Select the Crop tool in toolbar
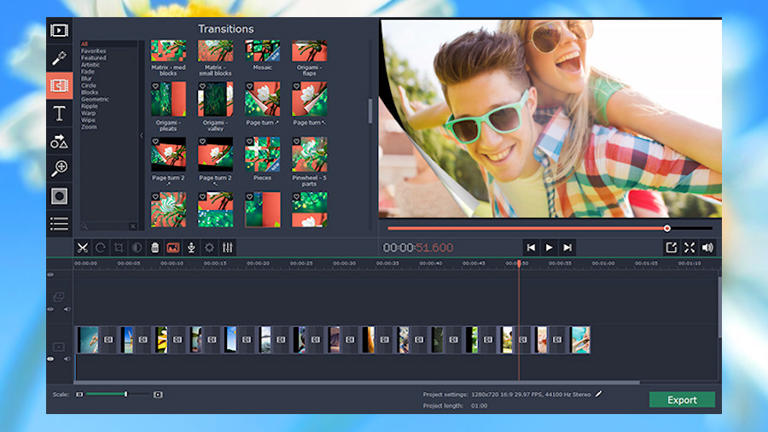The width and height of the screenshot is (768, 432). click(119, 248)
